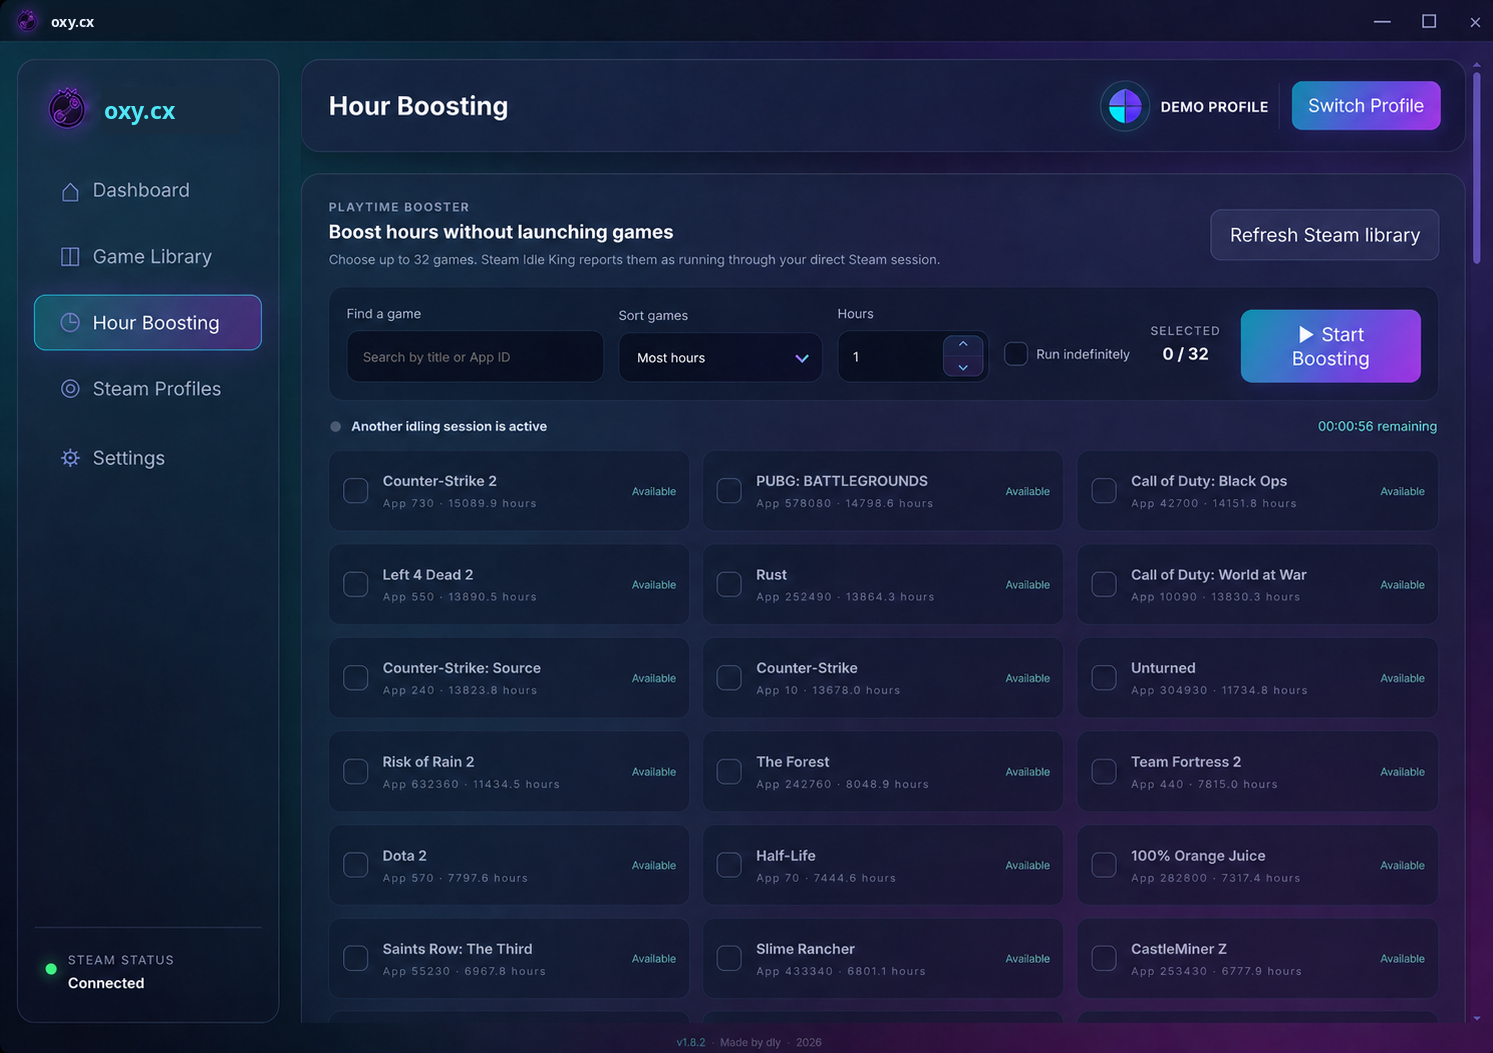Tick the Half-Life game checkbox
This screenshot has height=1053, width=1493.
click(x=730, y=865)
